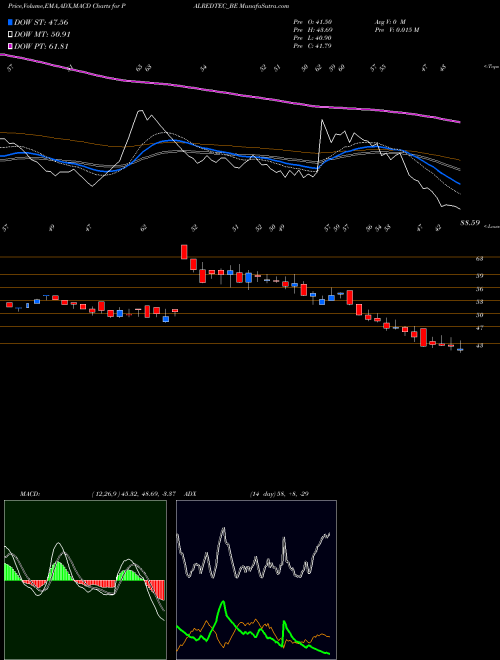Click the 'ADX' indicator label
500x660 pixels.
pos(191,494)
